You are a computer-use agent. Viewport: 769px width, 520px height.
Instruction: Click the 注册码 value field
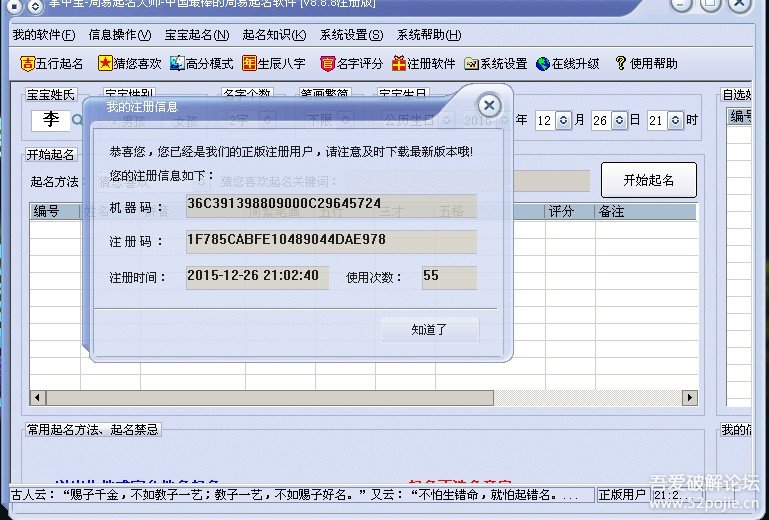pyautogui.click(x=331, y=241)
